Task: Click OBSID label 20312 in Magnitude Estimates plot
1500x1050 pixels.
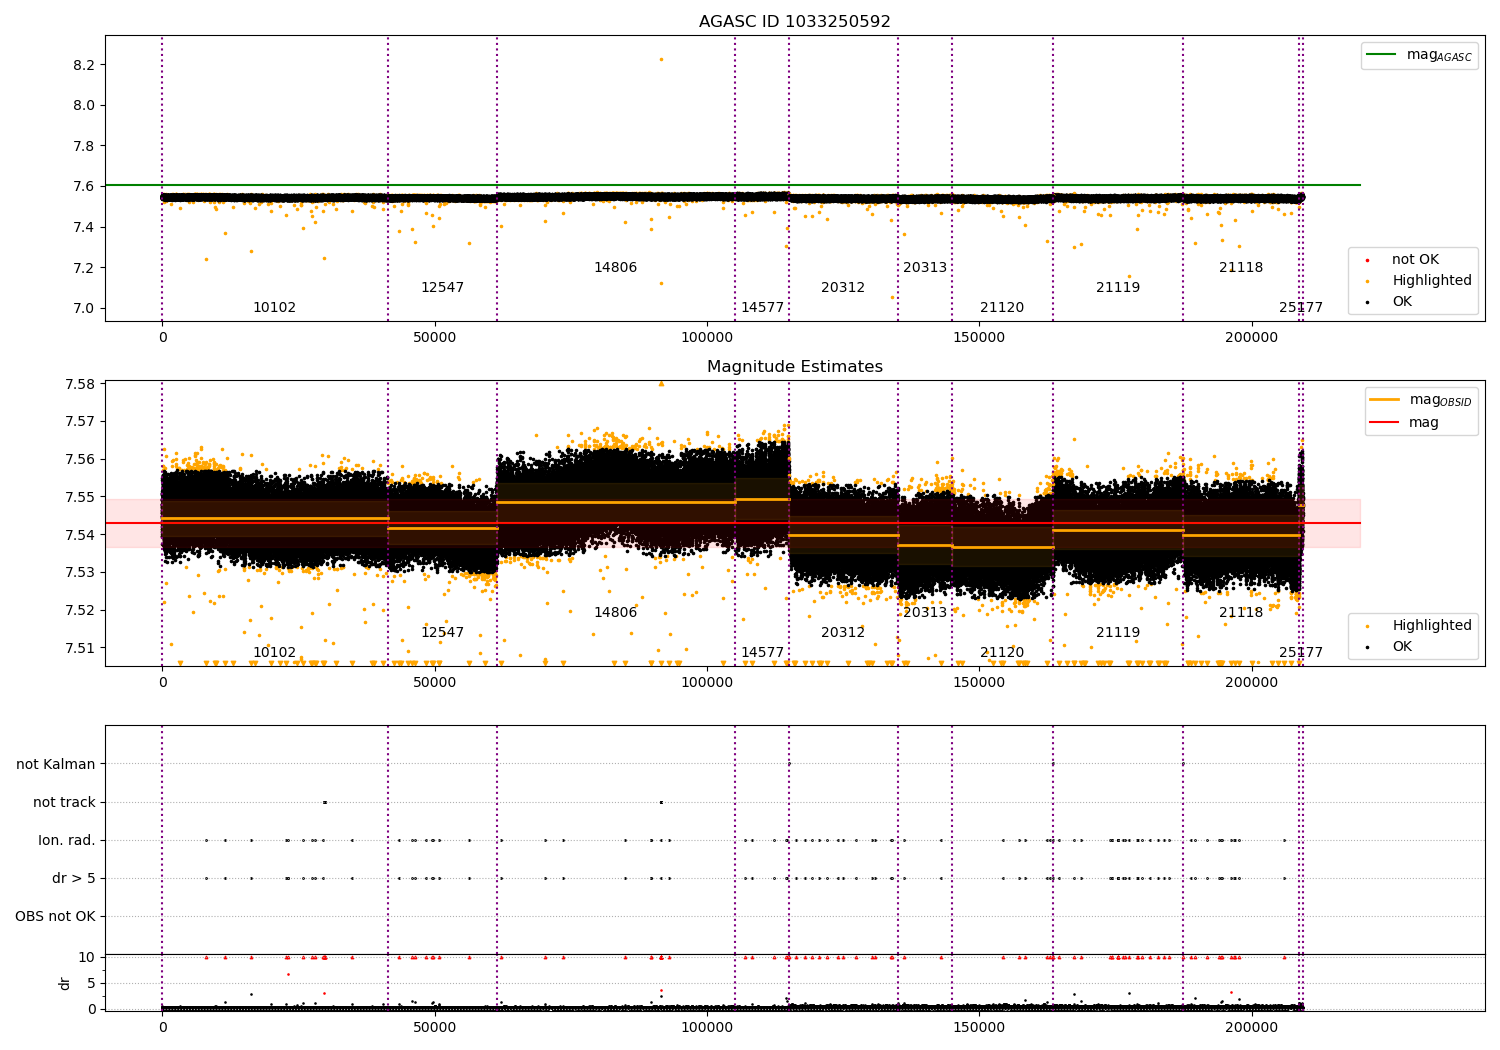Action: pyautogui.click(x=843, y=633)
